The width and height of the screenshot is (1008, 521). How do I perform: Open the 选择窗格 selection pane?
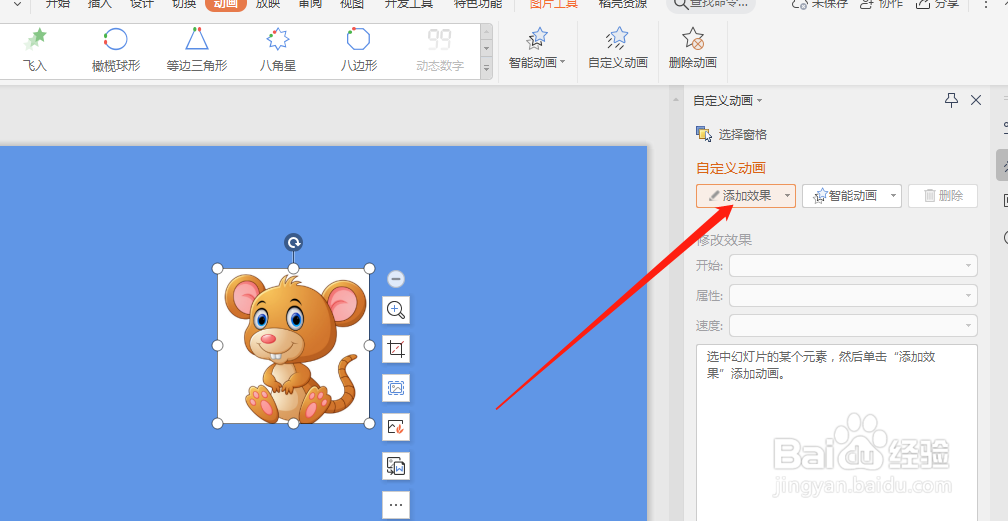click(x=732, y=134)
